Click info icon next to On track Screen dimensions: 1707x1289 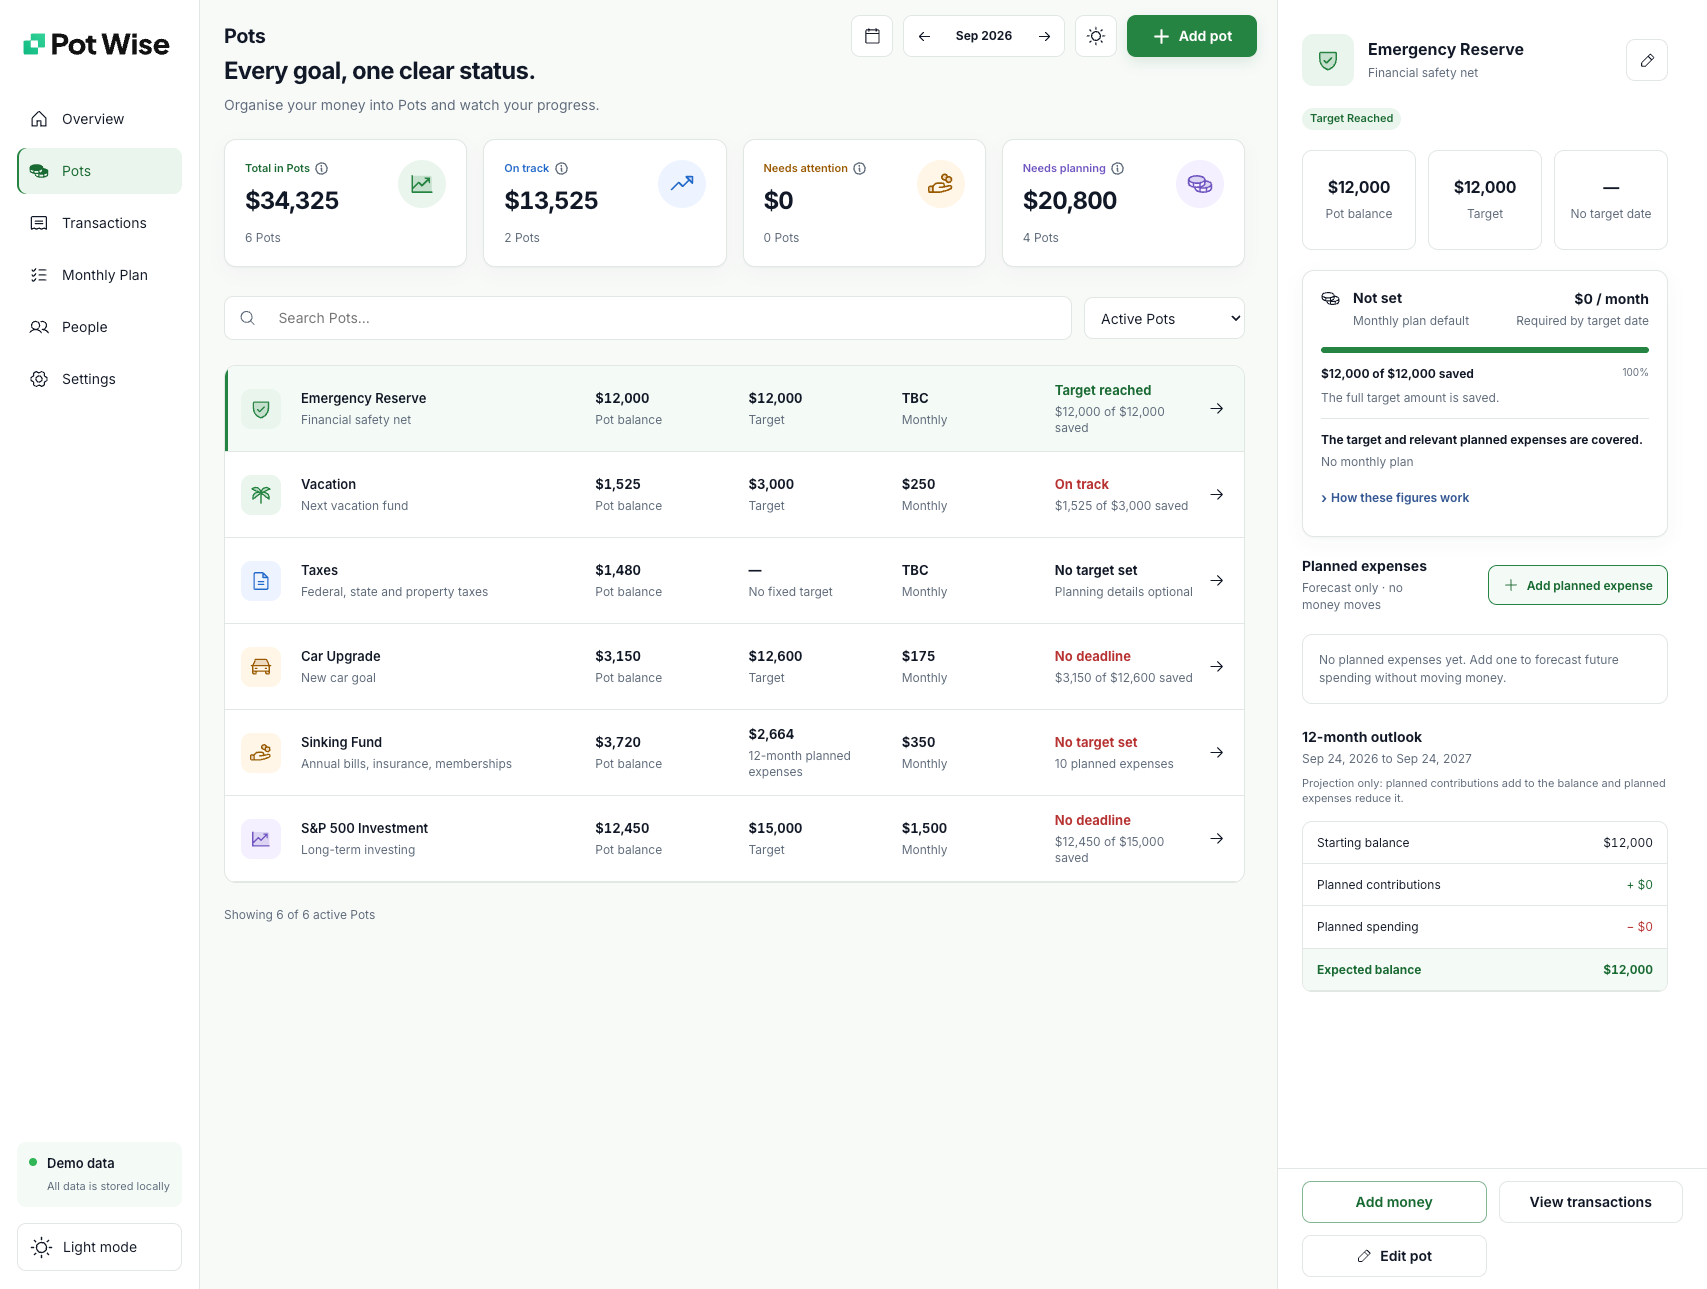[562, 169]
